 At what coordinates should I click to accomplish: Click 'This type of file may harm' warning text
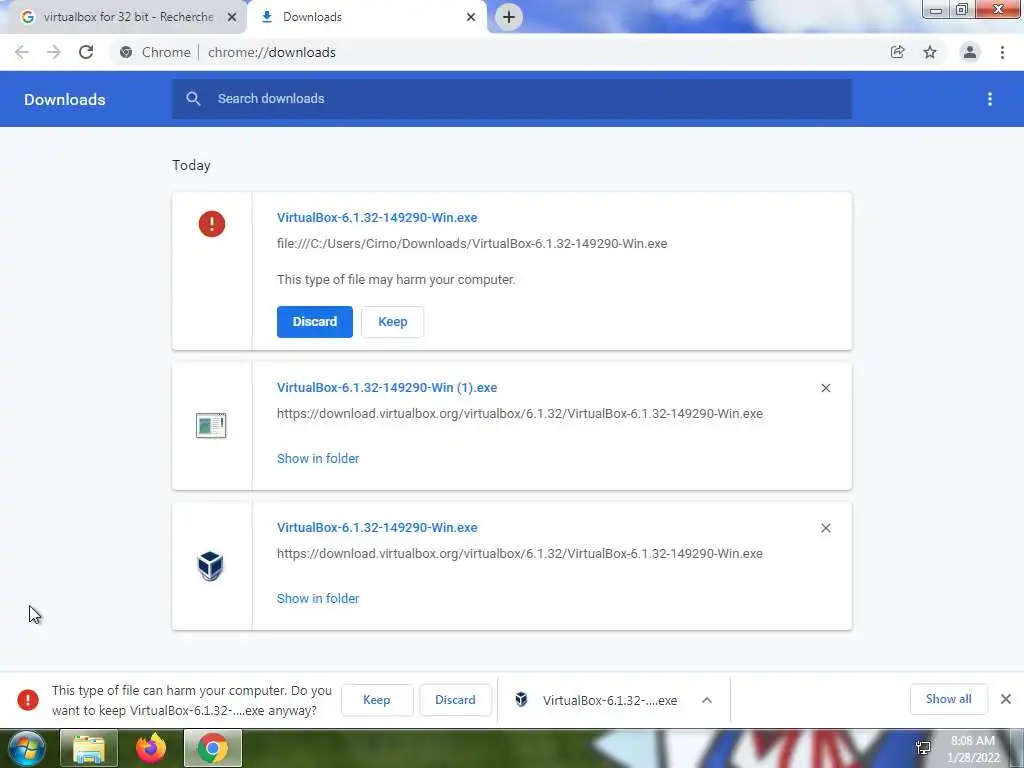(396, 280)
